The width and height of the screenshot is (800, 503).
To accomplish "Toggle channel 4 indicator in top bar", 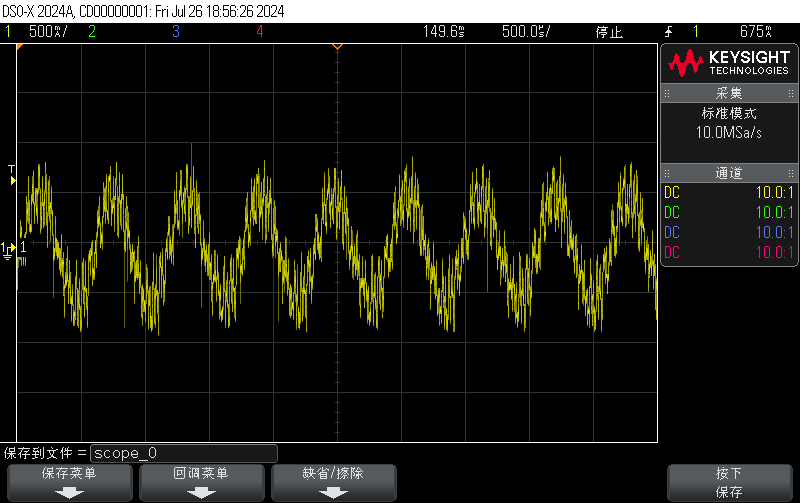I will pyautogui.click(x=260, y=32).
